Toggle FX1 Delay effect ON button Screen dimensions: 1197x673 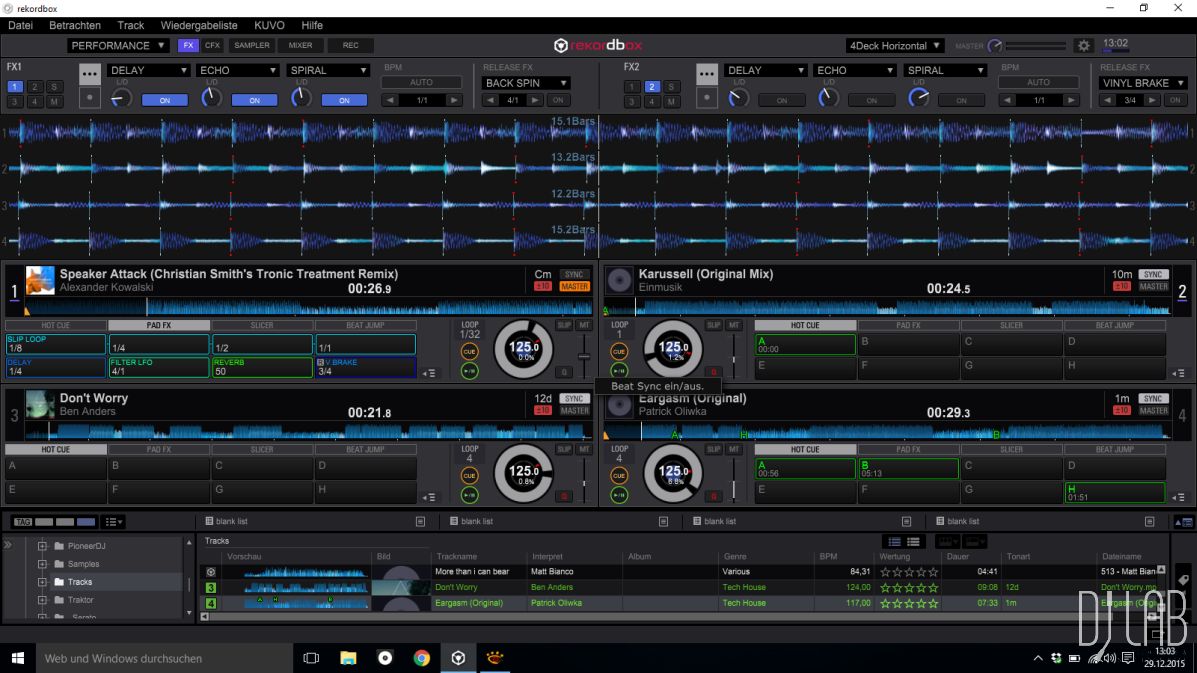(x=165, y=100)
